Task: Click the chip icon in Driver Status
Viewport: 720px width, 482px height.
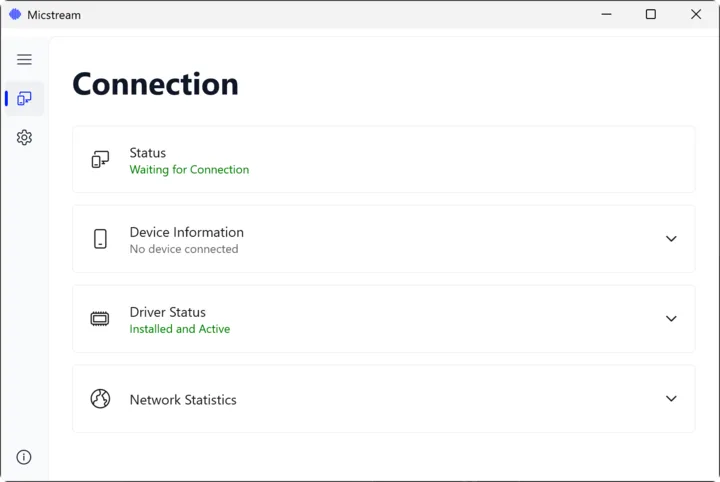Action: coord(100,319)
